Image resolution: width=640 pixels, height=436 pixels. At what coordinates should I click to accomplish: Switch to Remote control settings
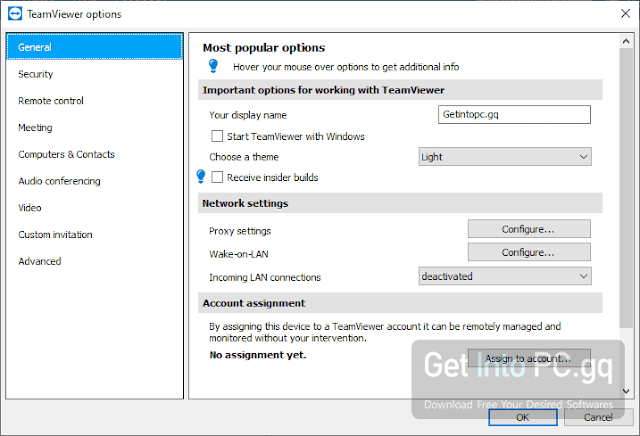click(x=95, y=101)
